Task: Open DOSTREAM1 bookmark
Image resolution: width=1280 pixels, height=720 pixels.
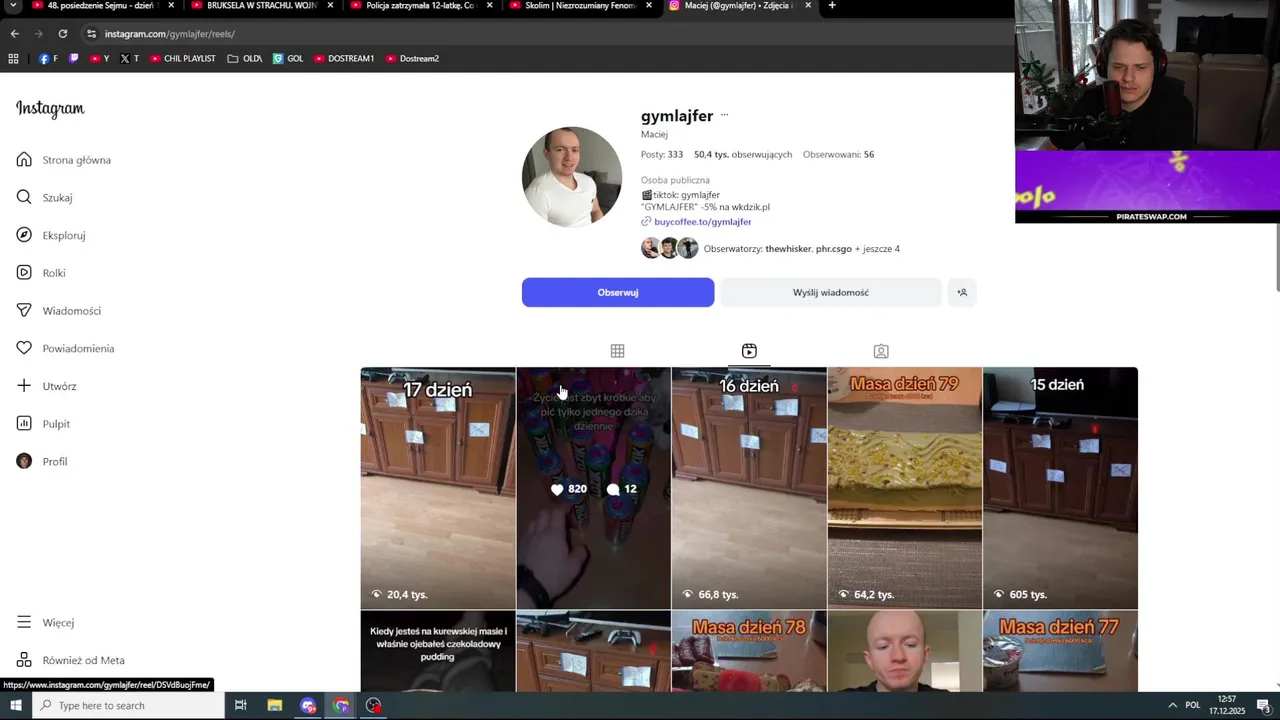Action: [344, 59]
